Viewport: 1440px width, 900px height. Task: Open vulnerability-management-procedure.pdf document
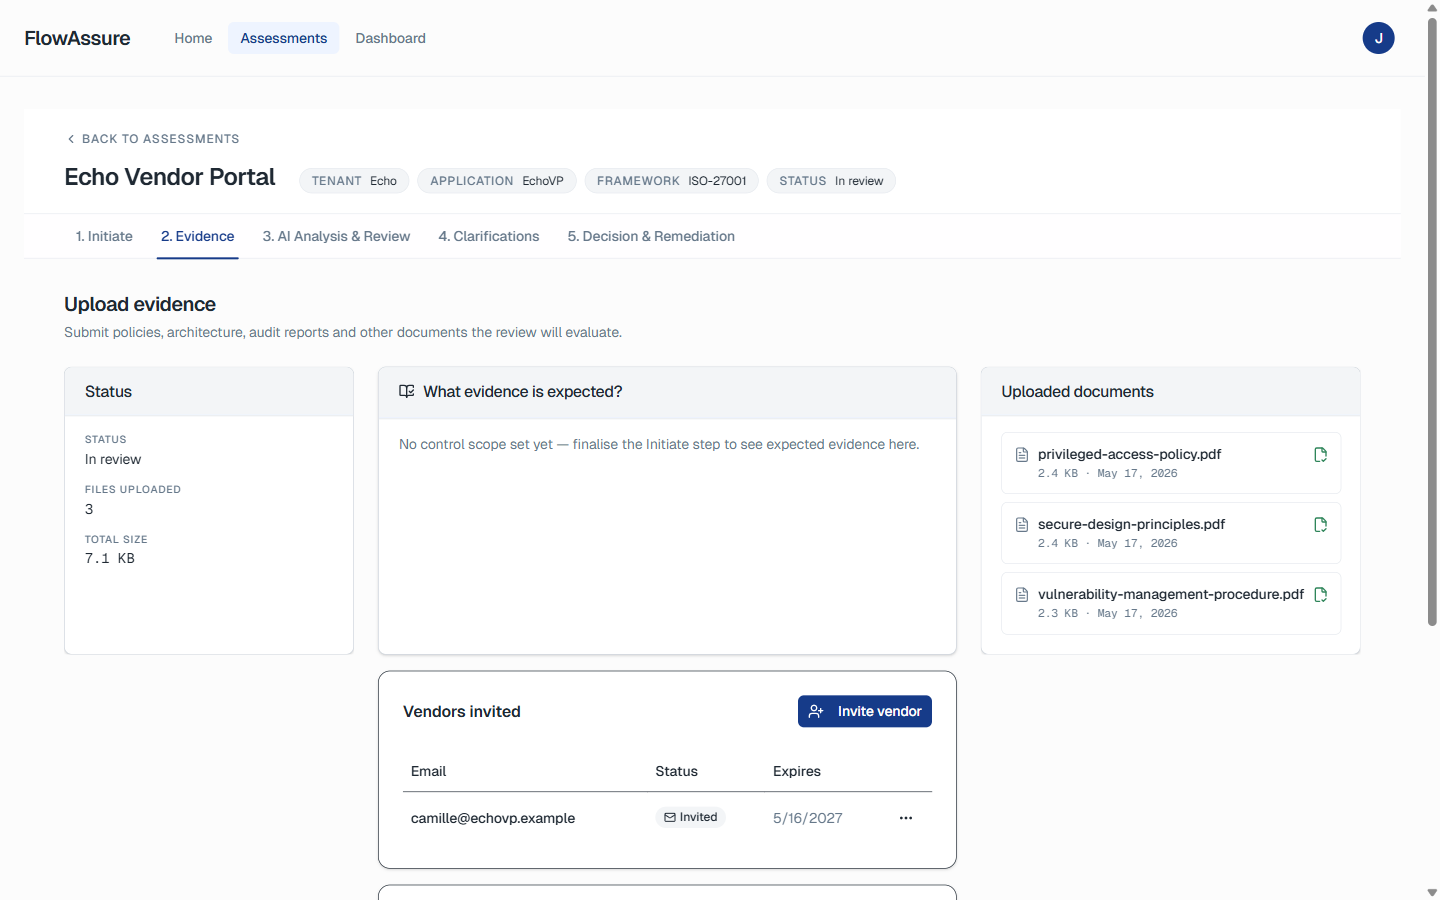point(1171,603)
